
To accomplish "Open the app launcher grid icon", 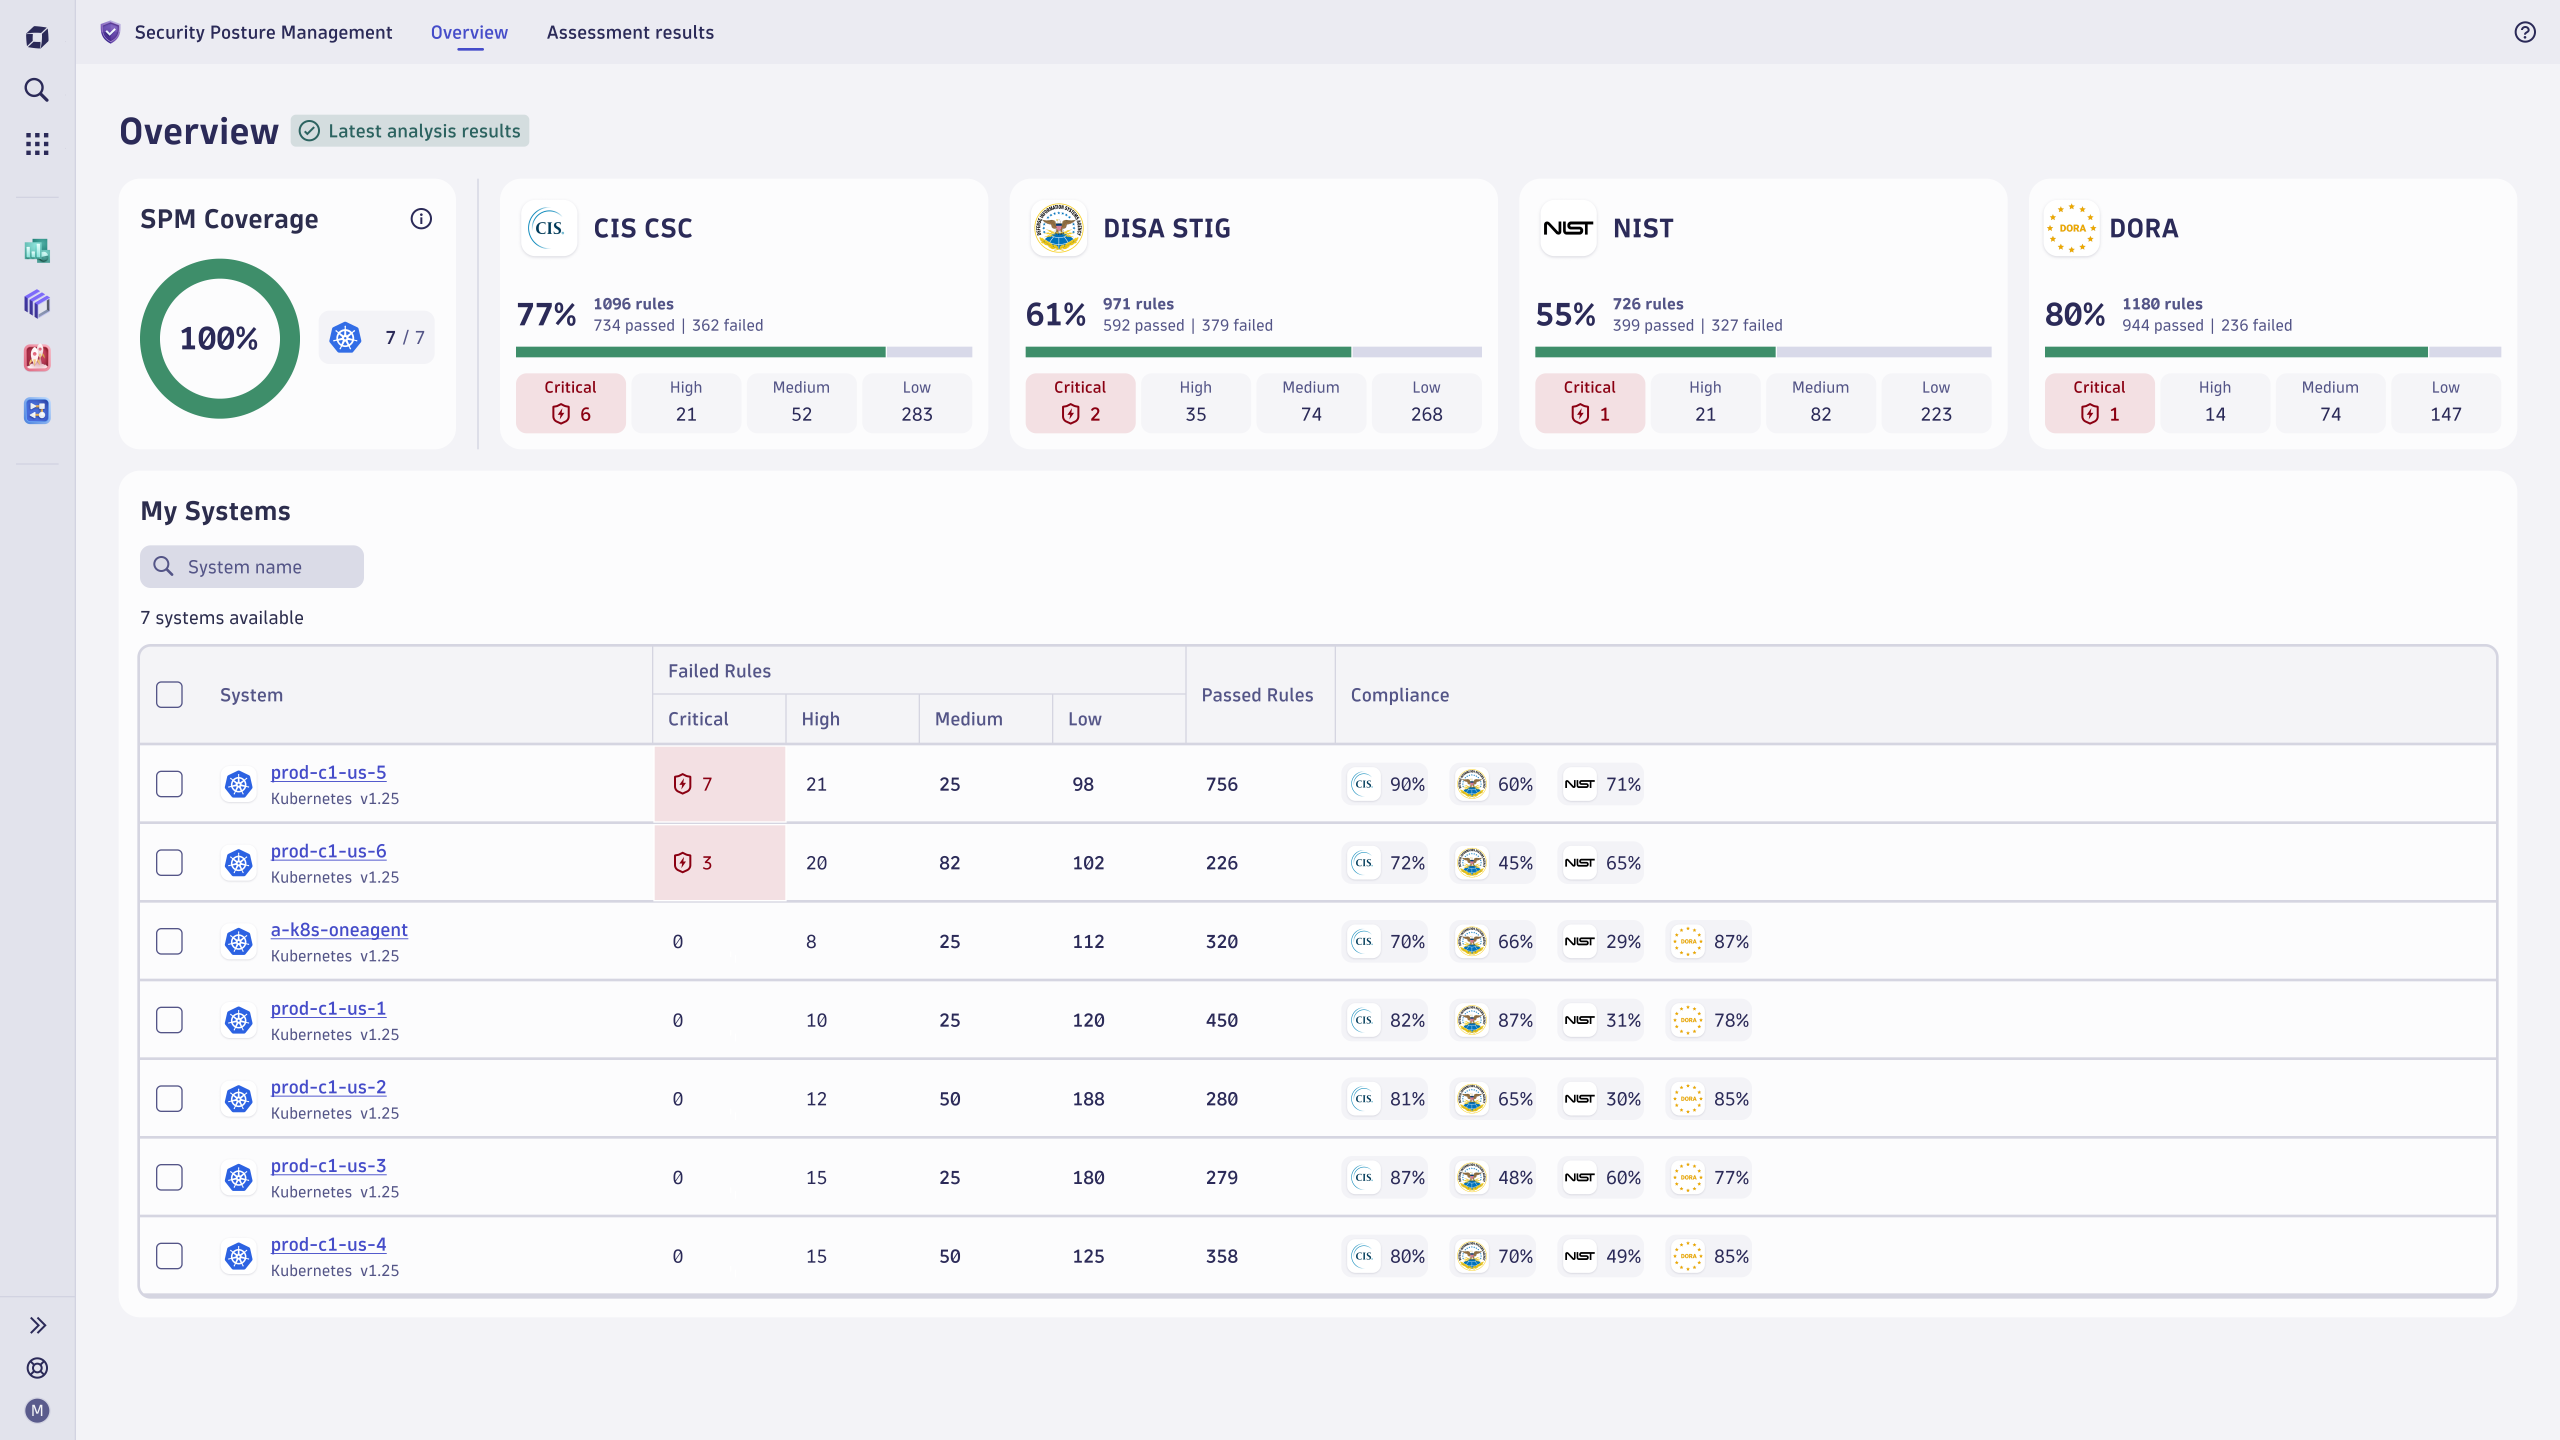I will 37,143.
